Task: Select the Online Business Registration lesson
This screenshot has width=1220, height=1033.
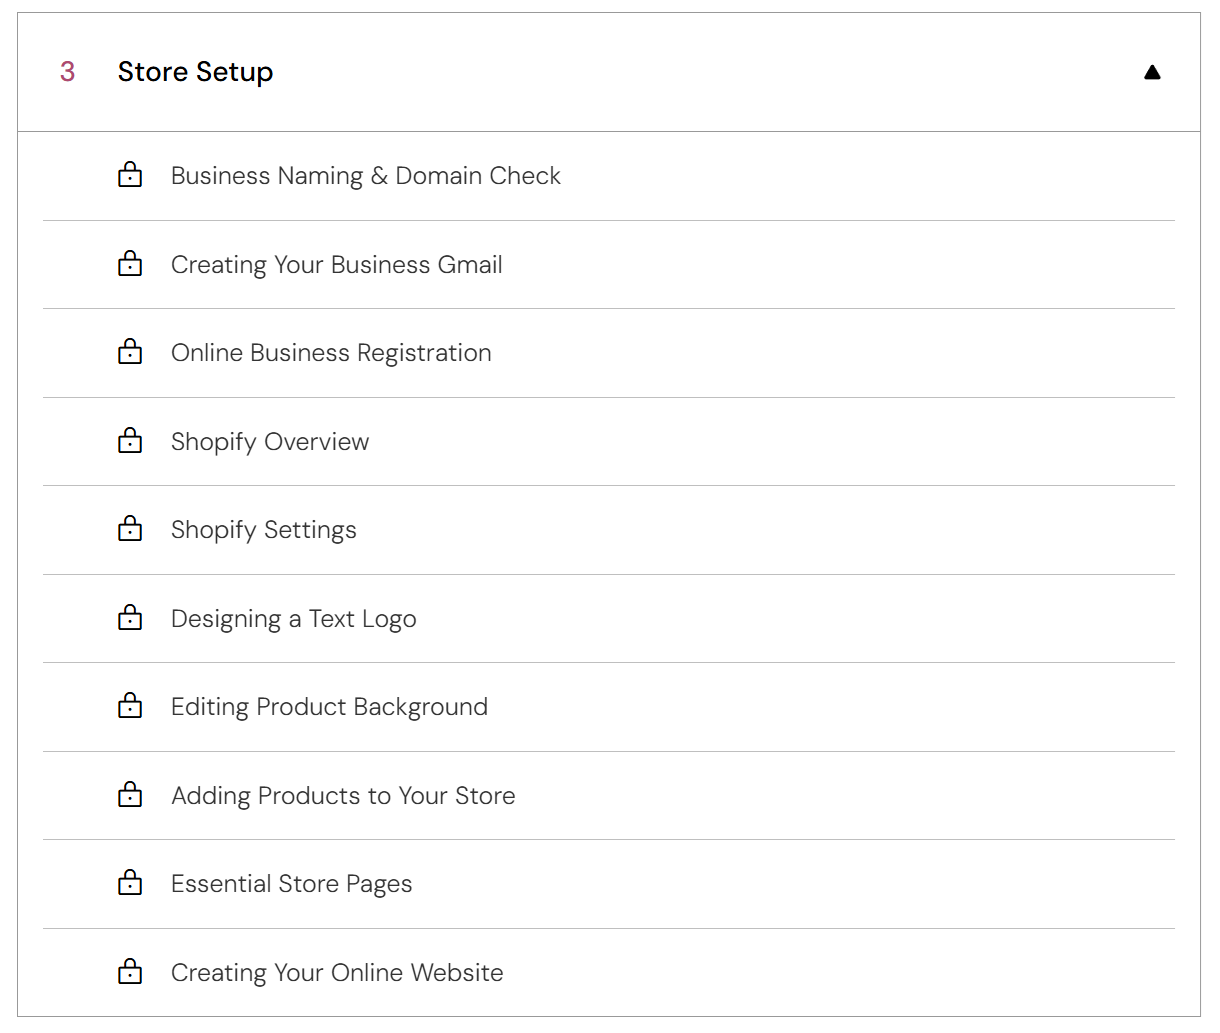Action: [331, 353]
